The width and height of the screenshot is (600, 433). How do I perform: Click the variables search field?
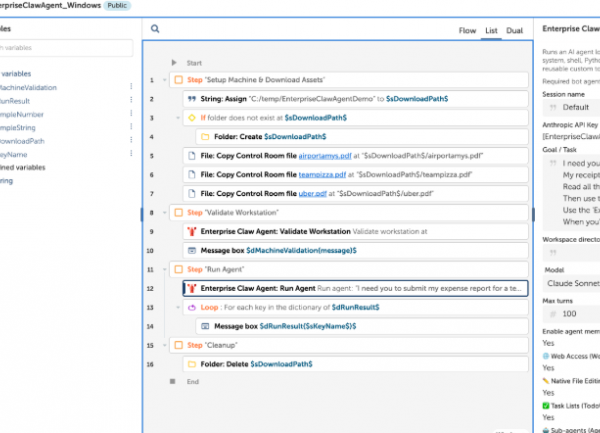66,48
